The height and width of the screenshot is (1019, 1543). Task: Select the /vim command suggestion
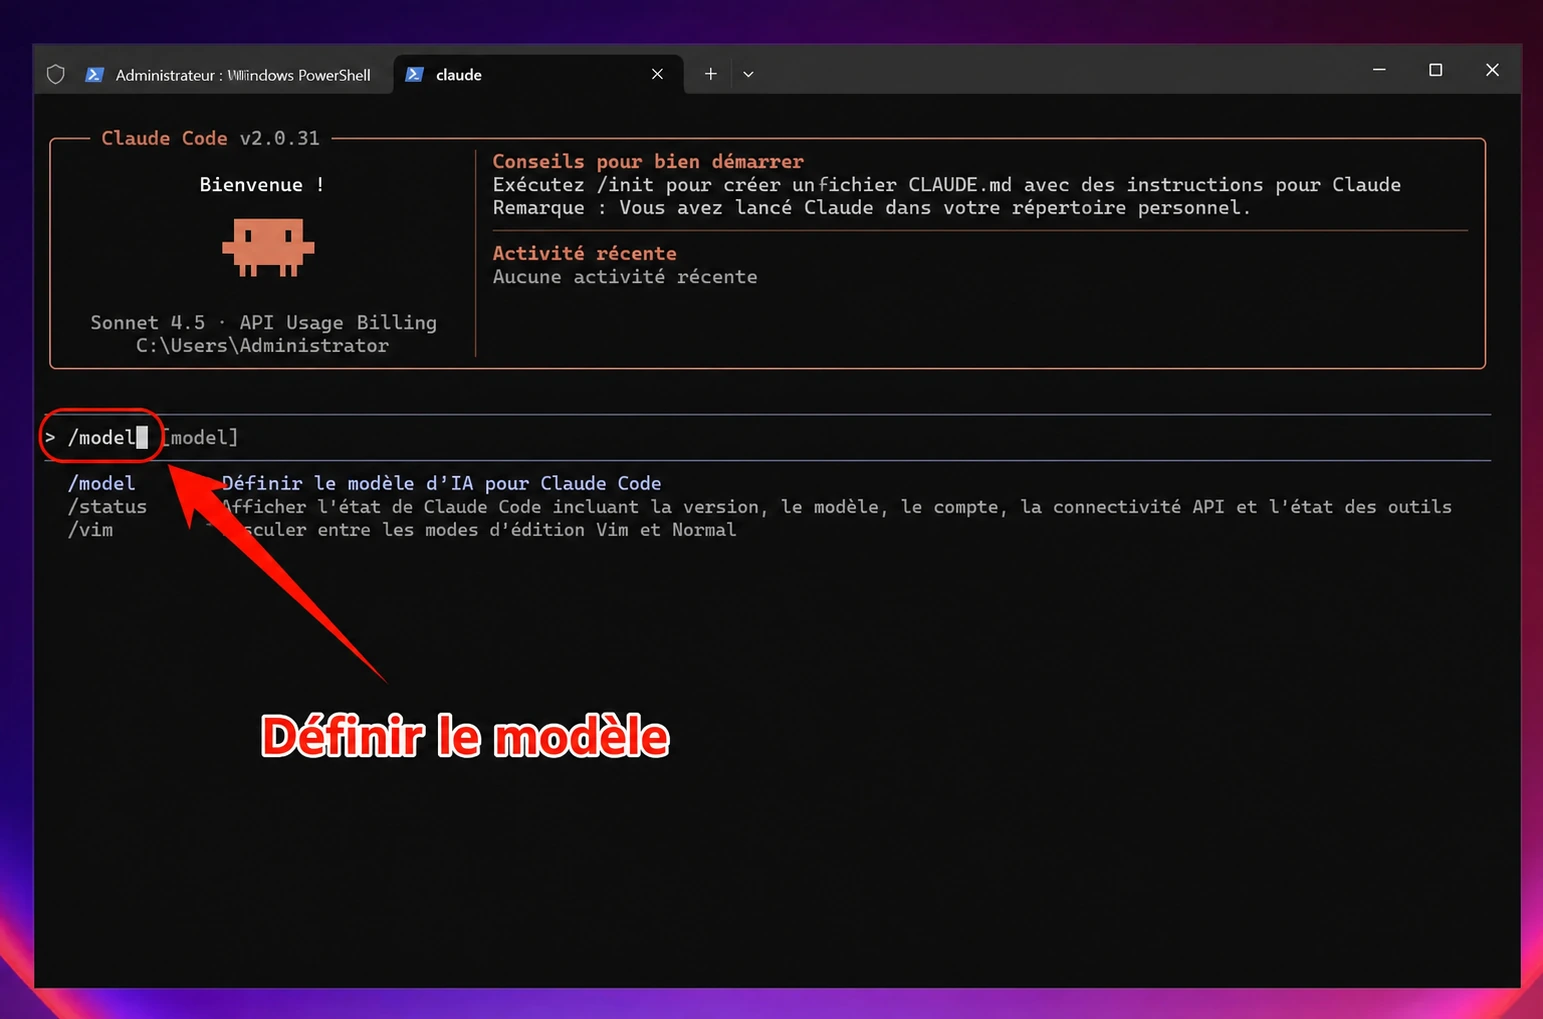tap(90, 530)
